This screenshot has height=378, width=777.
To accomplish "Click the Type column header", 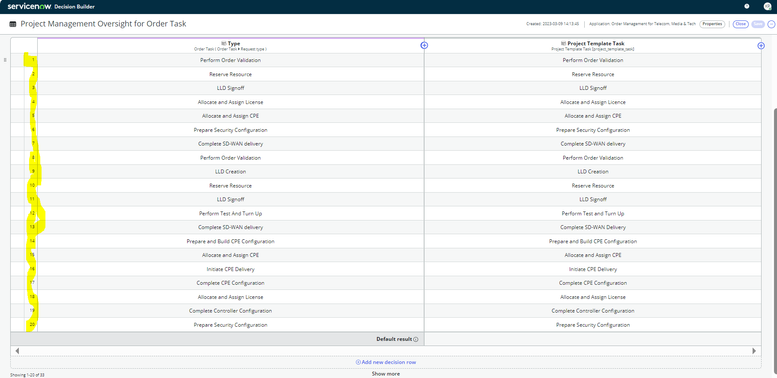I will 230,46.
